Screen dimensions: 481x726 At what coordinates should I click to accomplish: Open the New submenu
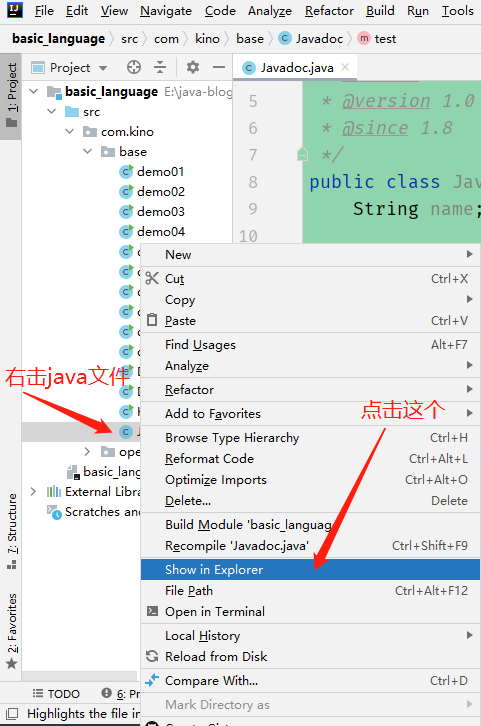(x=310, y=255)
